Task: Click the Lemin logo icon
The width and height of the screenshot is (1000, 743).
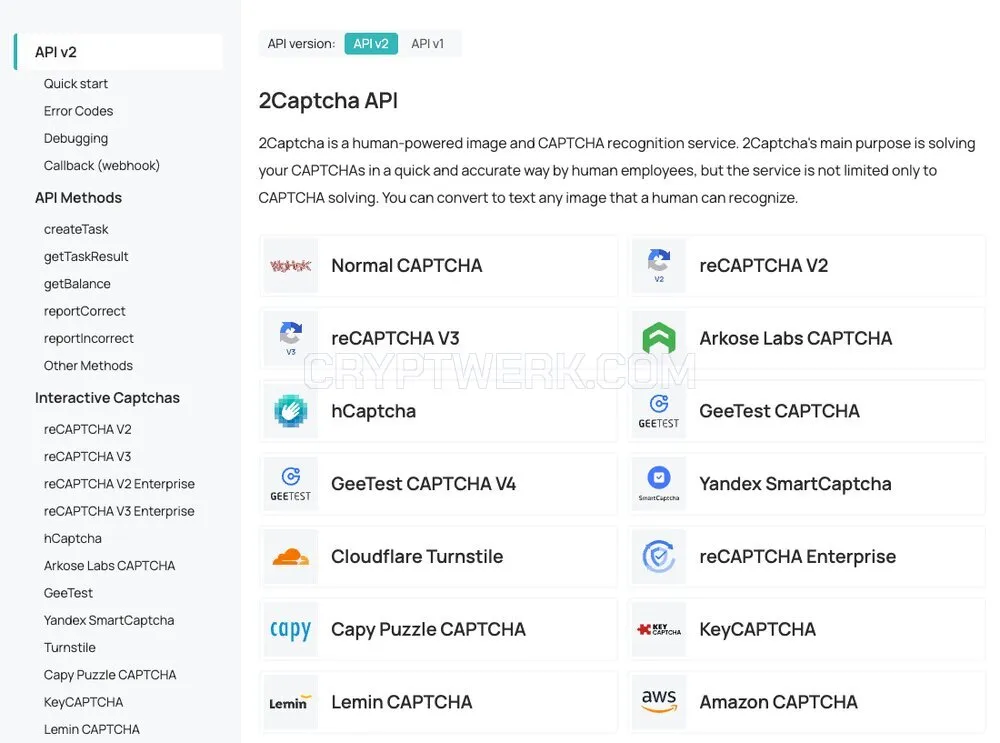Action: pyautogui.click(x=291, y=703)
